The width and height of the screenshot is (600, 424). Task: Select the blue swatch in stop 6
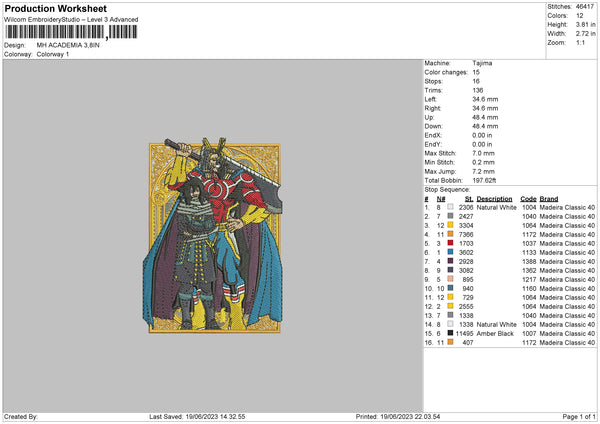450,252
